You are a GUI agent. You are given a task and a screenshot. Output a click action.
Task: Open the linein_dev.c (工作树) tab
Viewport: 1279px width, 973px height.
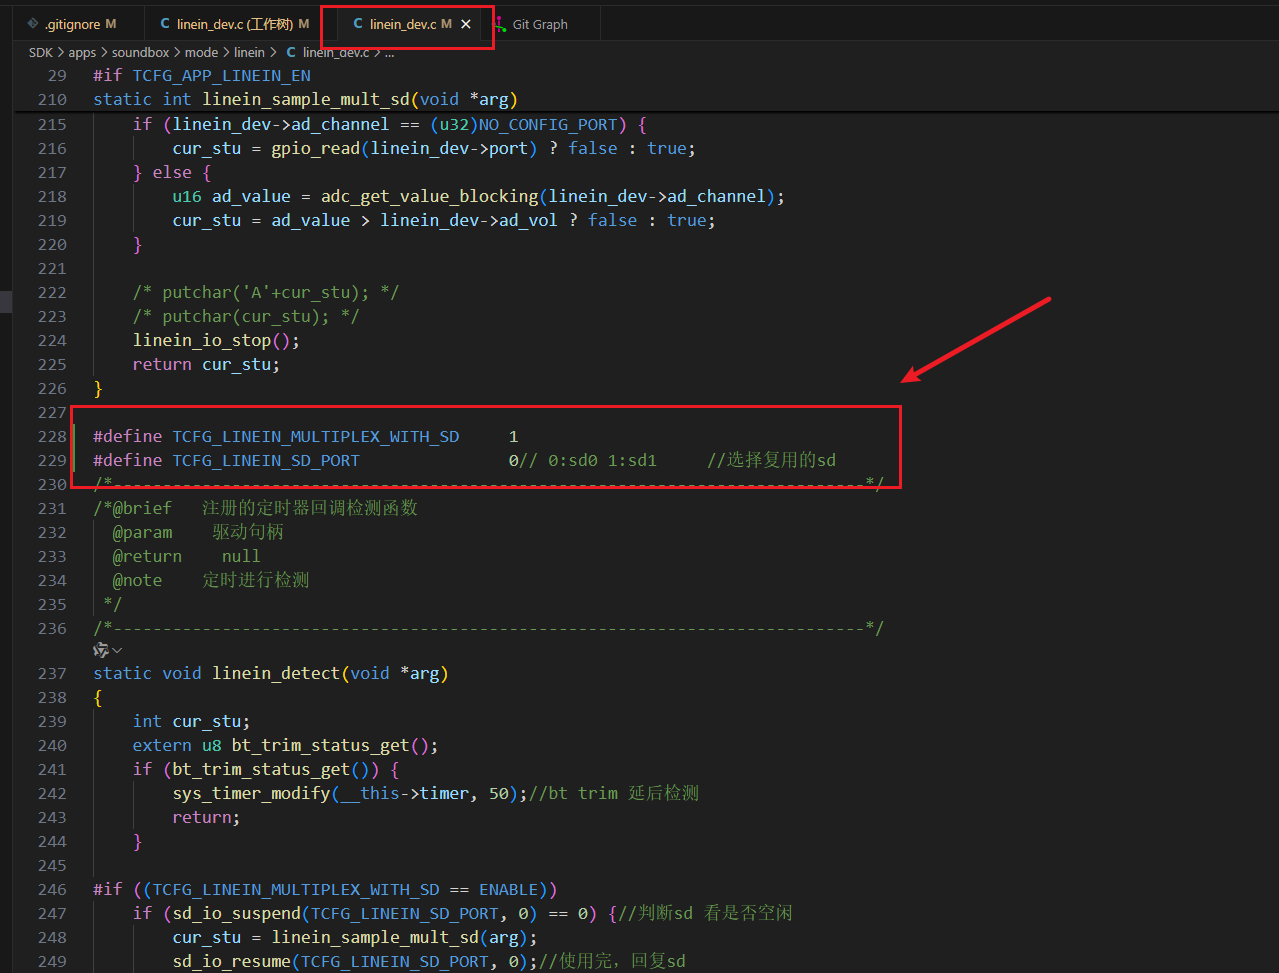click(x=235, y=24)
